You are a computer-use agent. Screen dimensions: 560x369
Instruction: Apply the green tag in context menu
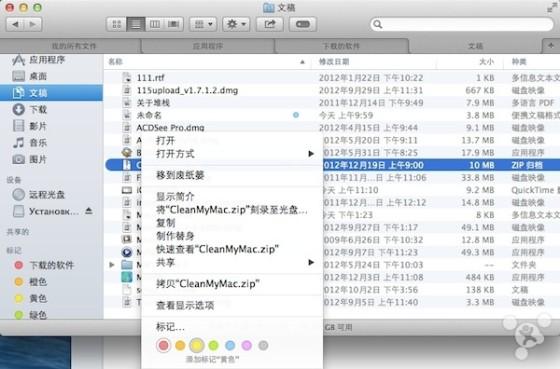point(214,345)
